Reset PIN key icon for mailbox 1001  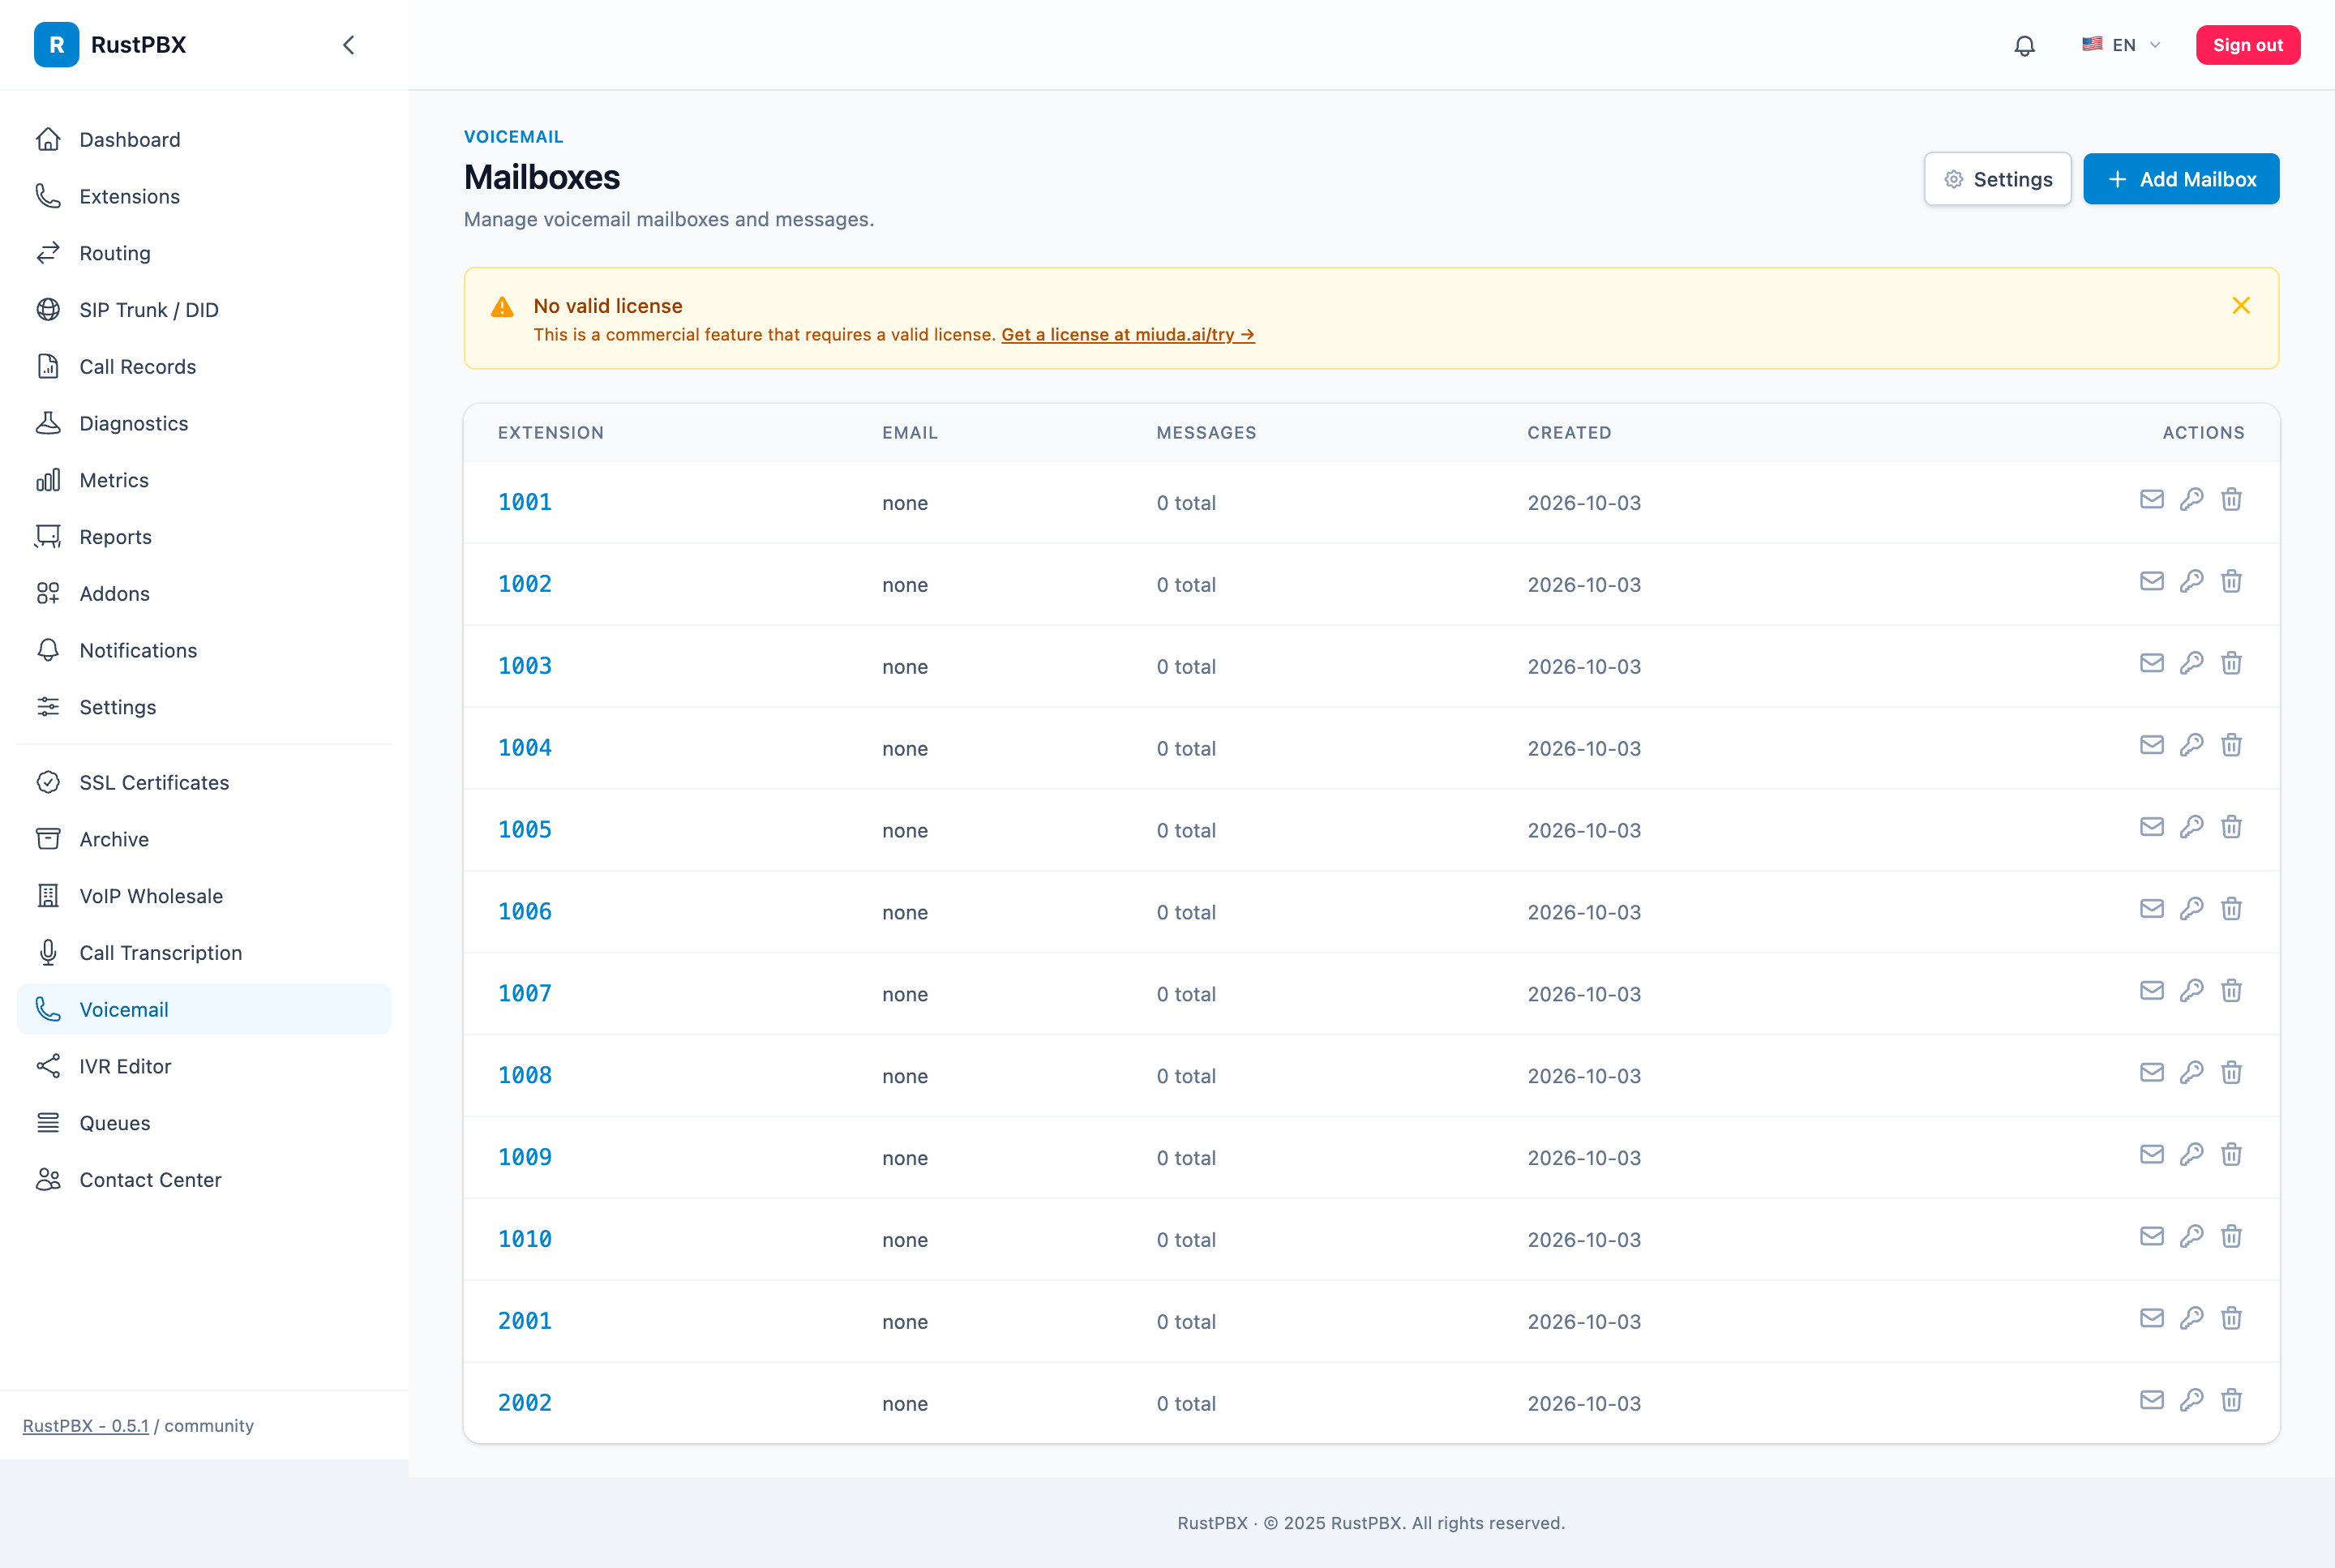coord(2191,499)
